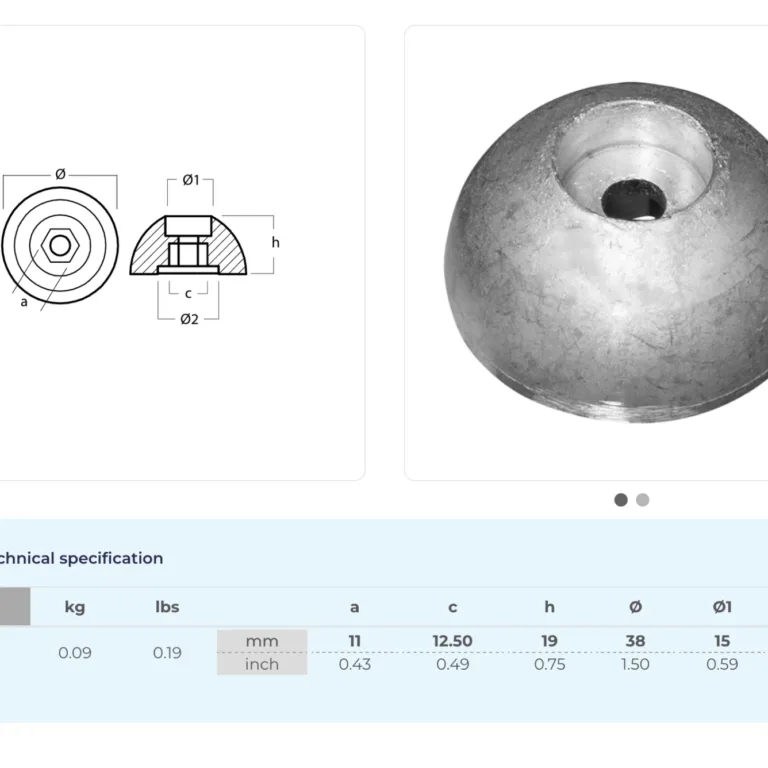Click the Ø column header in the table
The image size is (768, 768).
point(635,607)
